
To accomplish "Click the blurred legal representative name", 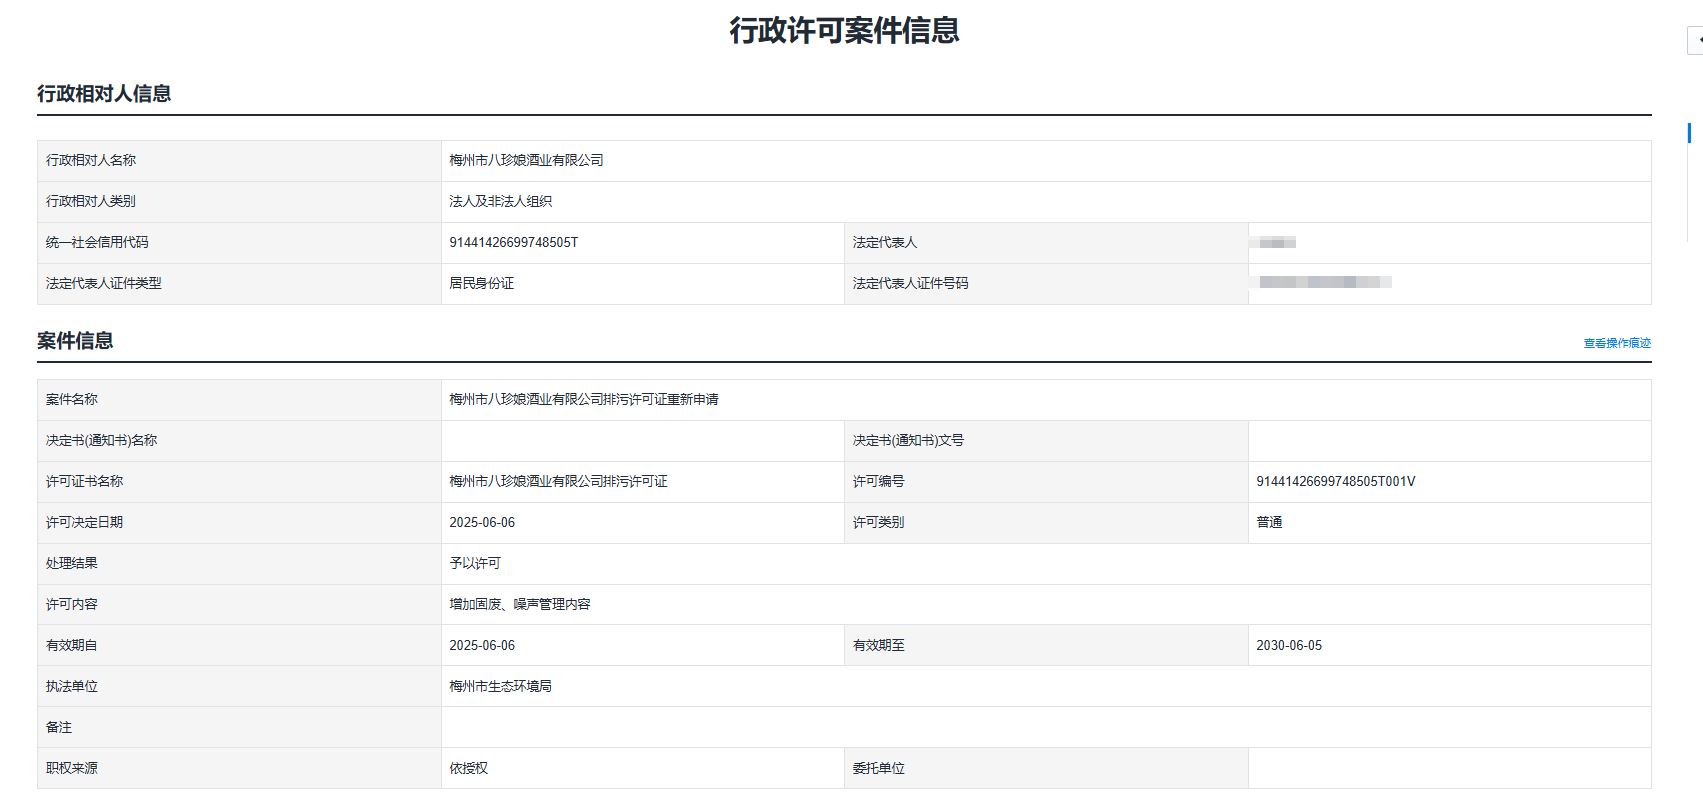I will tap(1276, 243).
